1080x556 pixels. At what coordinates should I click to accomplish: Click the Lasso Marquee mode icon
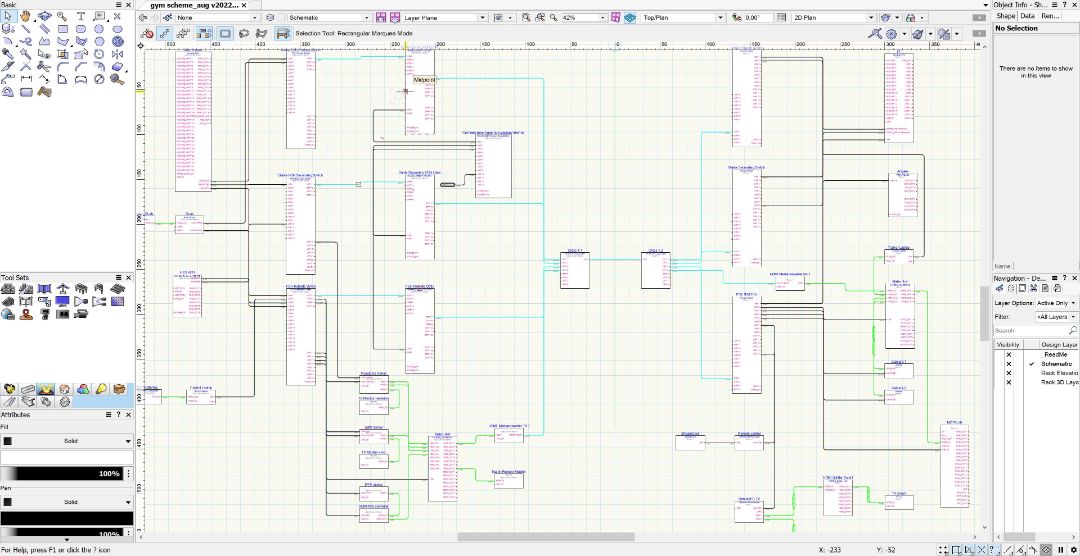pyautogui.click(x=245, y=33)
